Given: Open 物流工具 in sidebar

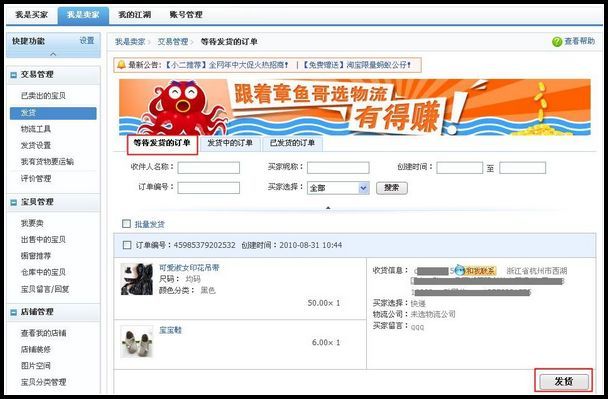Looking at the screenshot, I should 36,129.
